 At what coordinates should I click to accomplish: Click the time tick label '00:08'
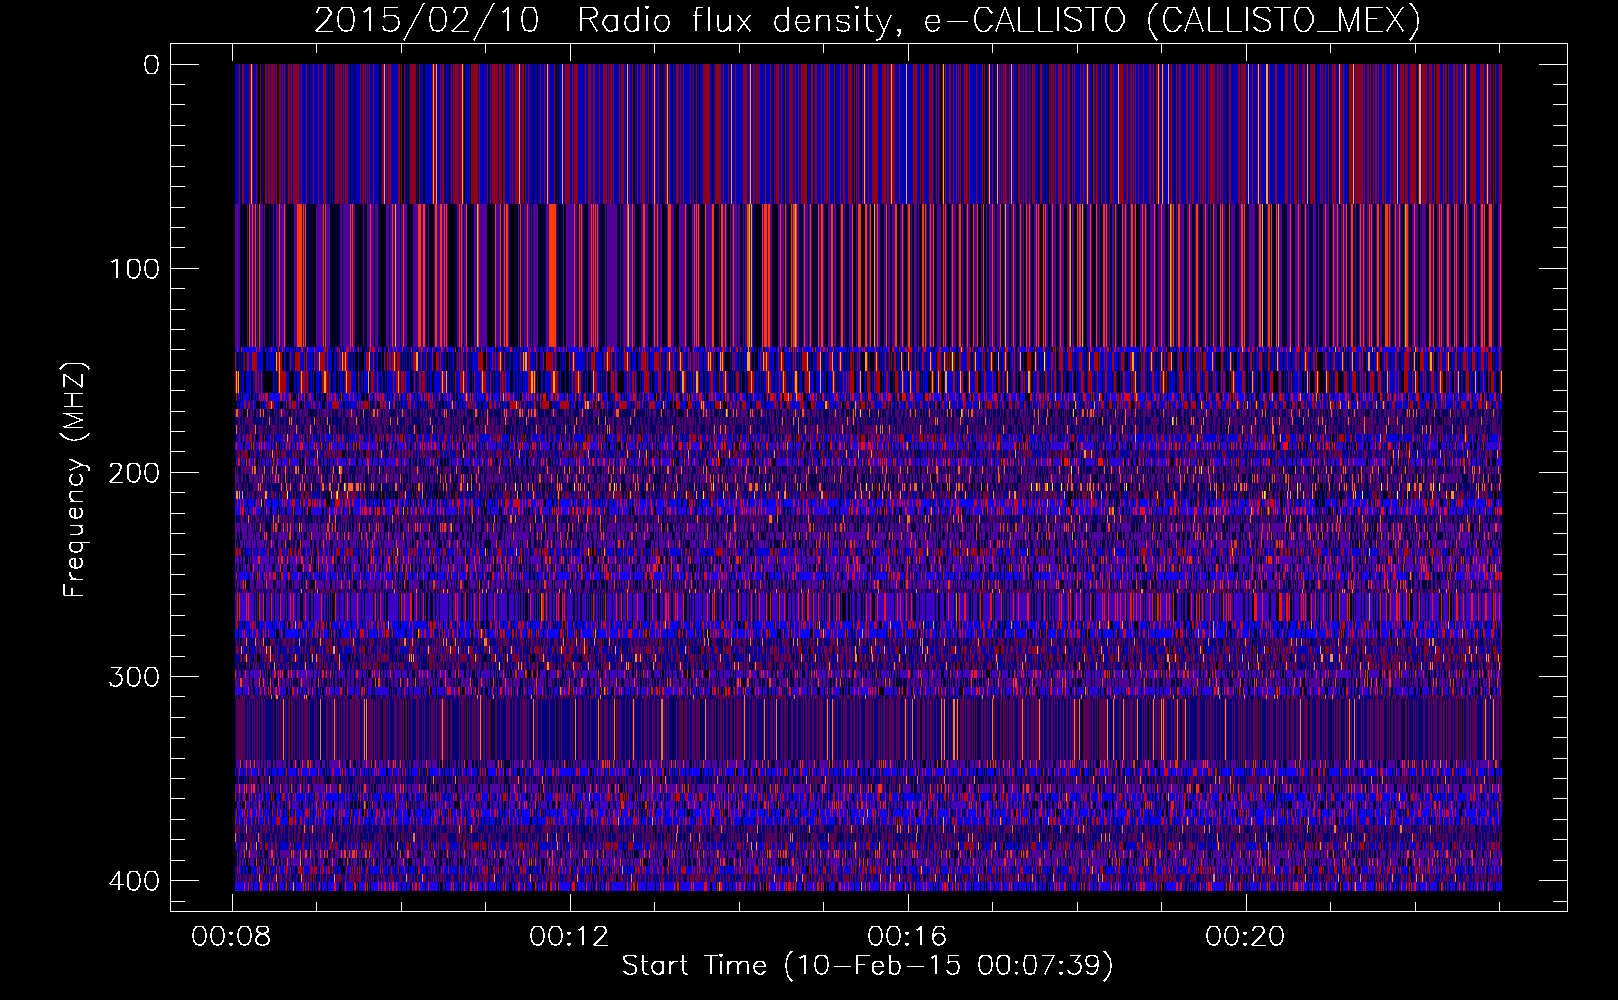coord(232,937)
